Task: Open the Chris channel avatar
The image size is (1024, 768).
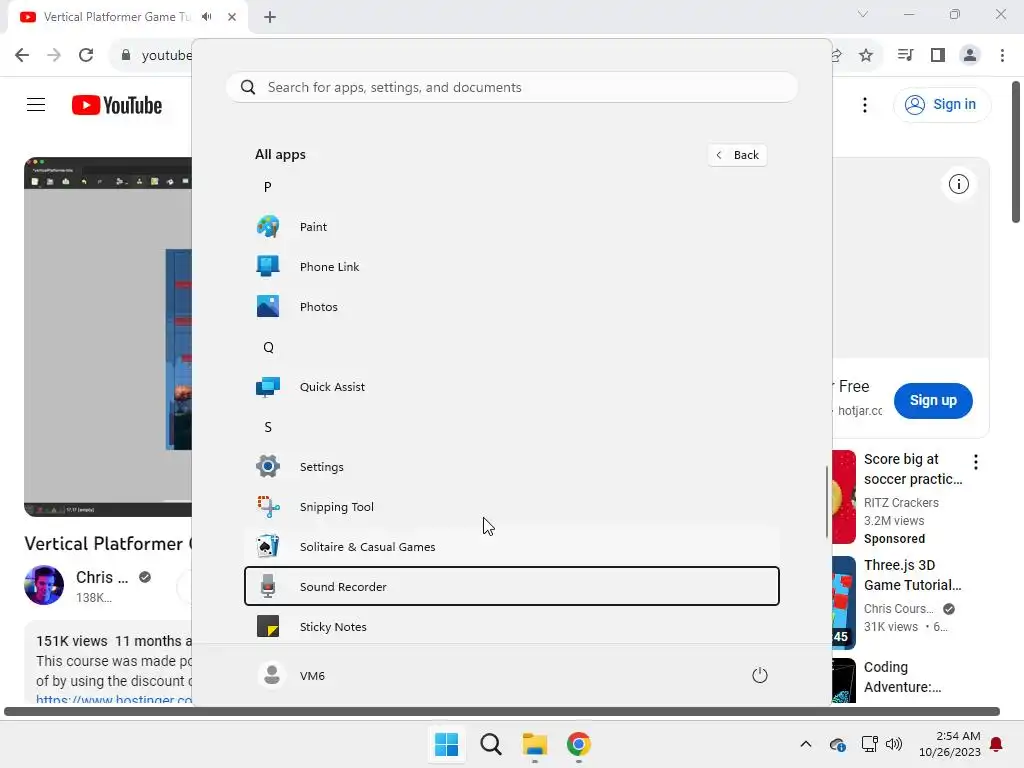Action: (44, 584)
